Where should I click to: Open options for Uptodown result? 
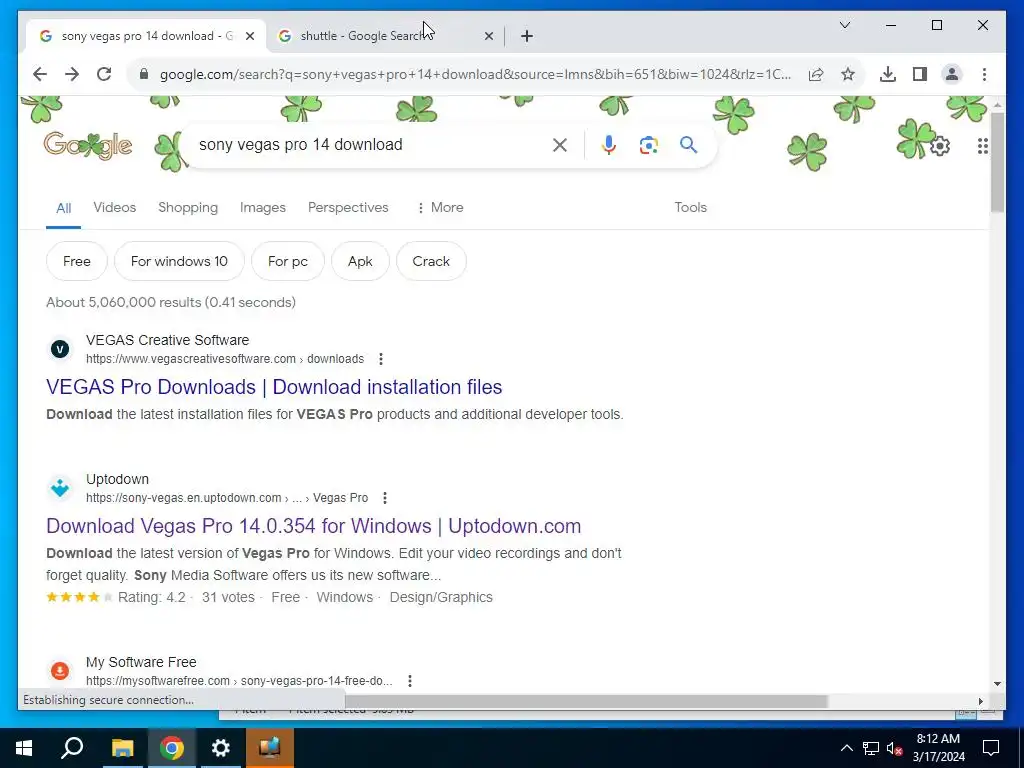[x=385, y=498]
